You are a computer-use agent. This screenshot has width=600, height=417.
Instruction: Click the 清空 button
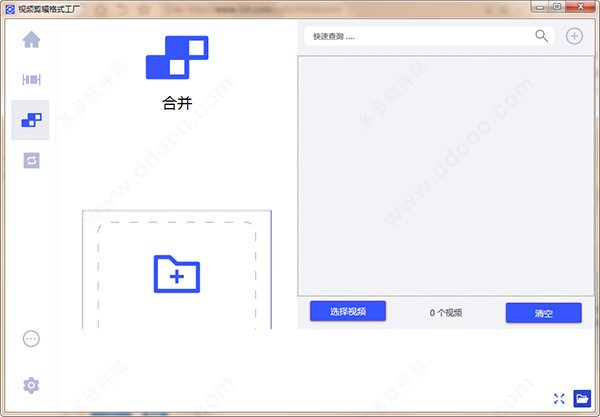[x=544, y=313]
